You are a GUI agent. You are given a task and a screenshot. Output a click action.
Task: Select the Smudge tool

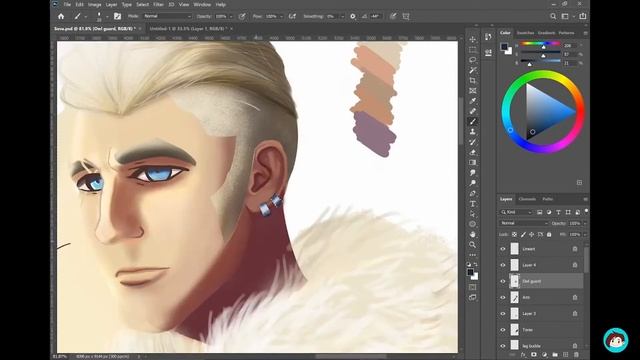(473, 173)
